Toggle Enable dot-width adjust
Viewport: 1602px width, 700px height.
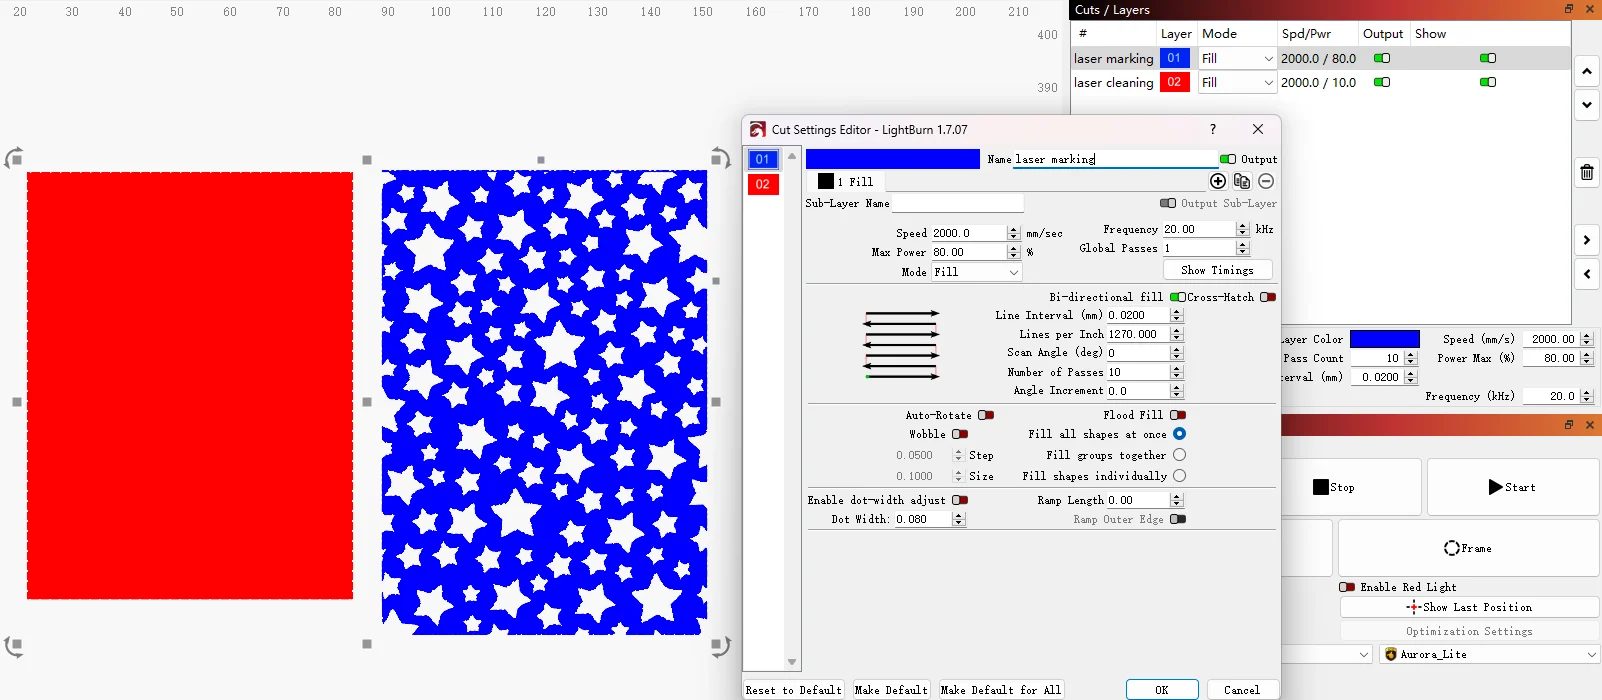point(960,500)
